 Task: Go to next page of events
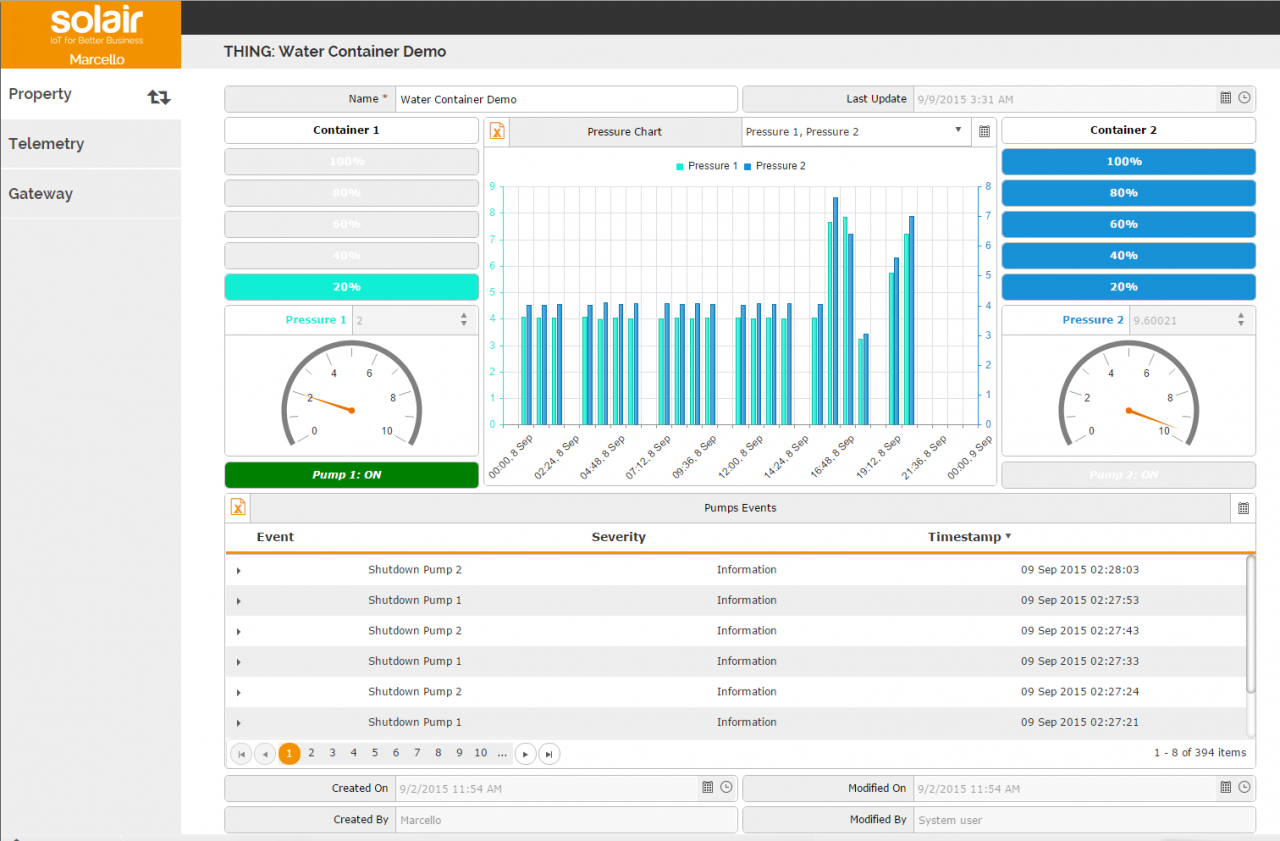click(526, 754)
